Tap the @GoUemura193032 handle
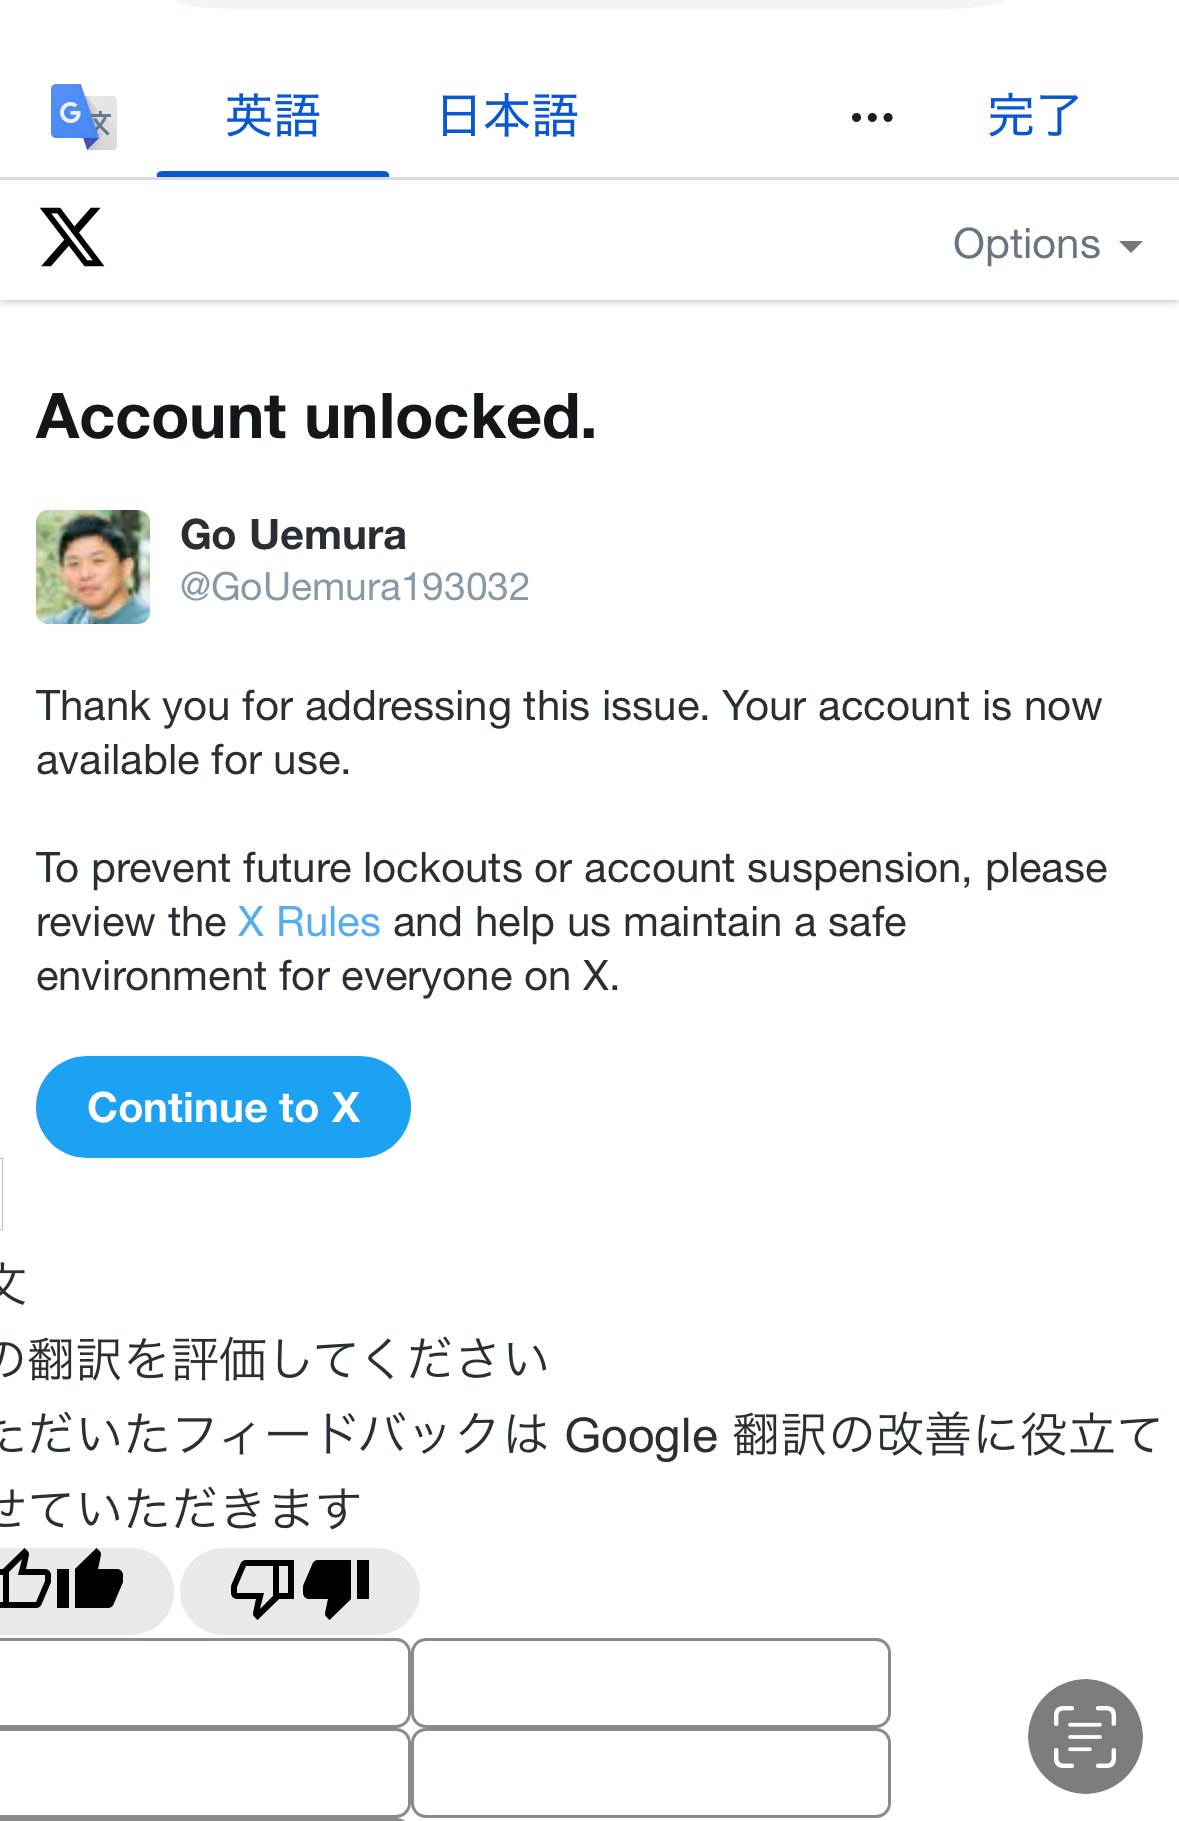1179x1821 pixels. tap(355, 587)
